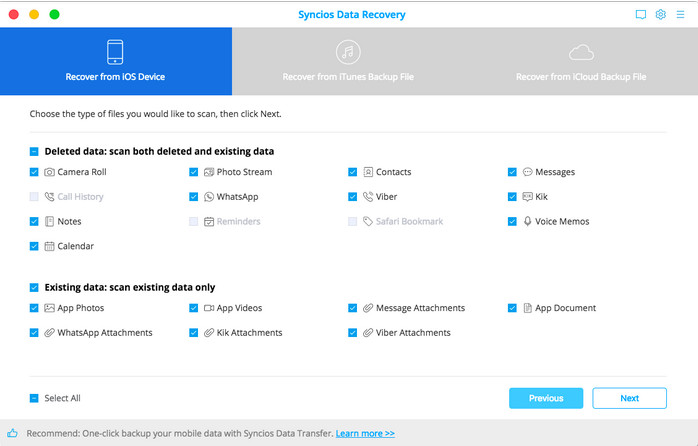Open the settings gear in title bar
Screen dimensions: 698x446
[x=660, y=15]
